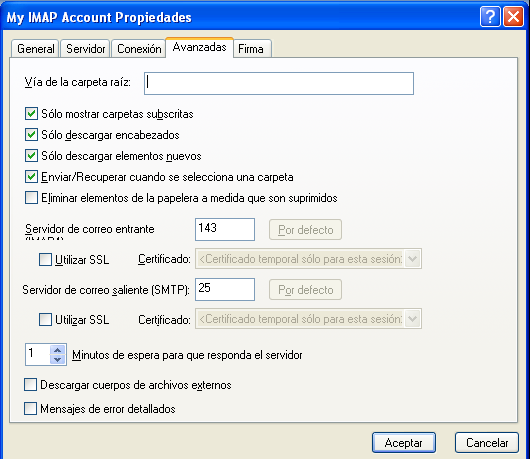Check Descargar cuerpos de archivos externos

click(30, 385)
